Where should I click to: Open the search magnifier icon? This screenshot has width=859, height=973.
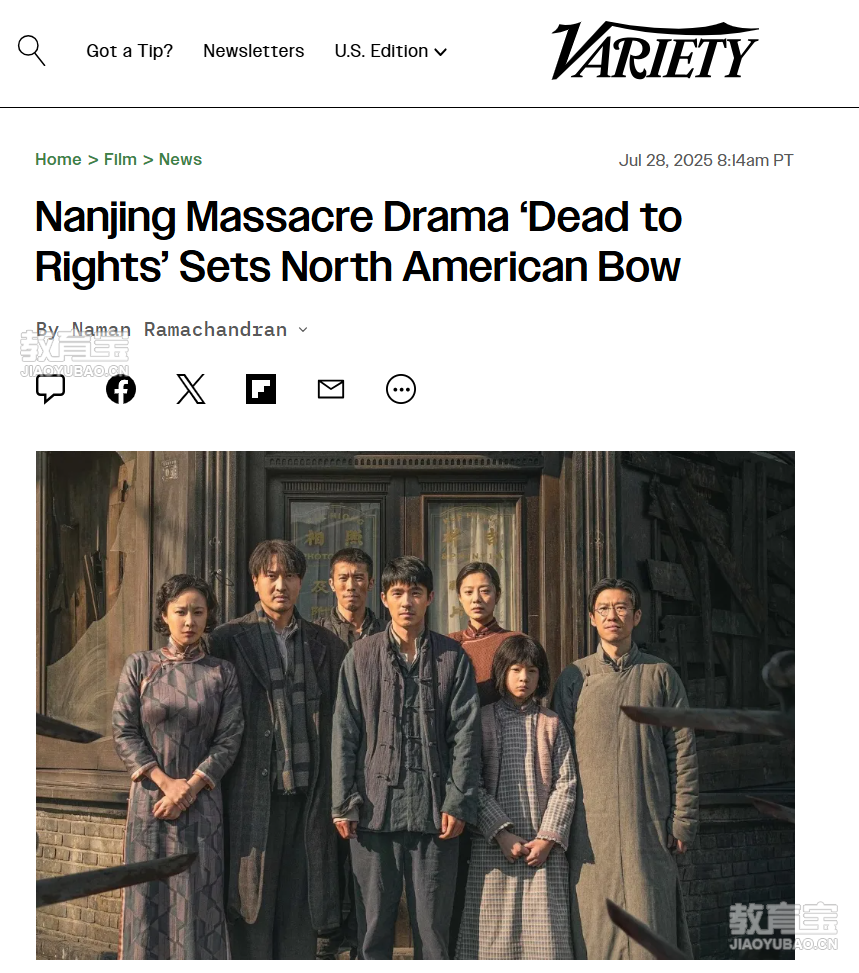(x=31, y=50)
